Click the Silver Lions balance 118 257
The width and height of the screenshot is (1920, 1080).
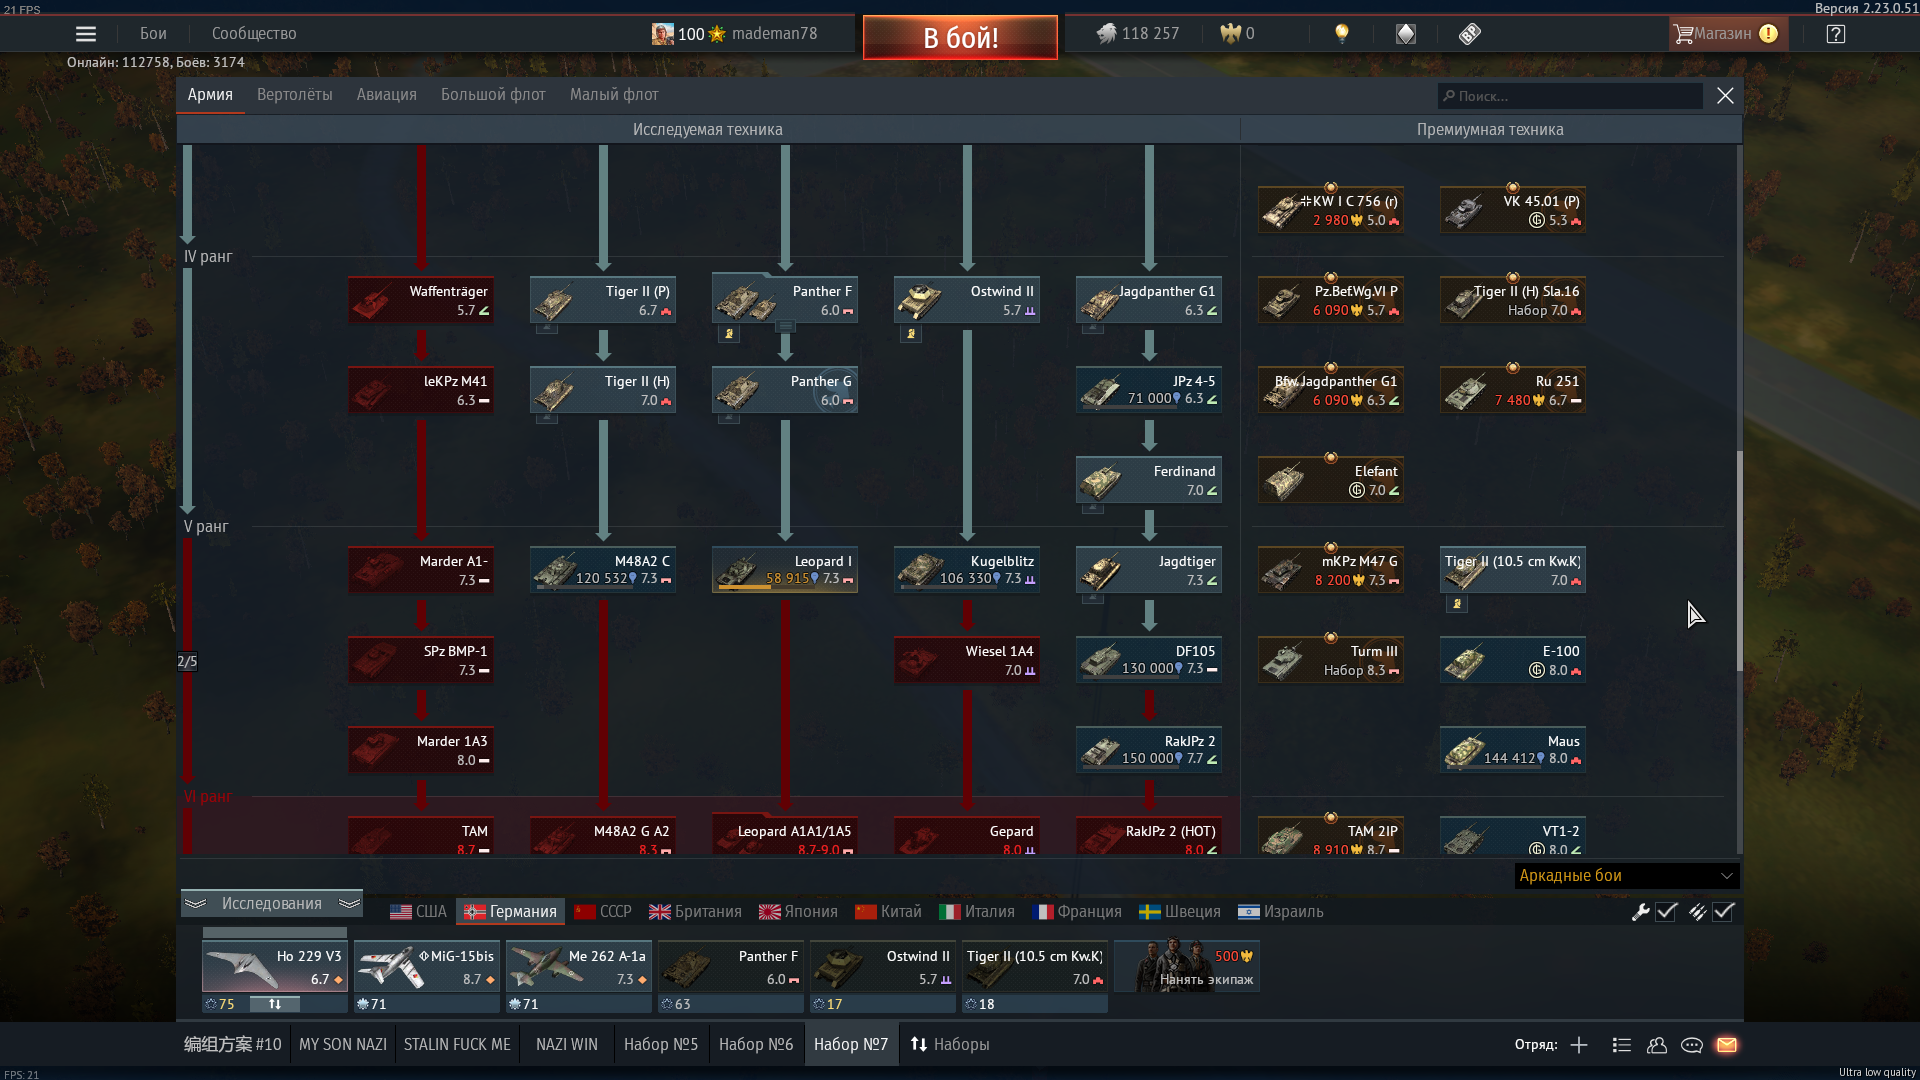pyautogui.click(x=1137, y=34)
